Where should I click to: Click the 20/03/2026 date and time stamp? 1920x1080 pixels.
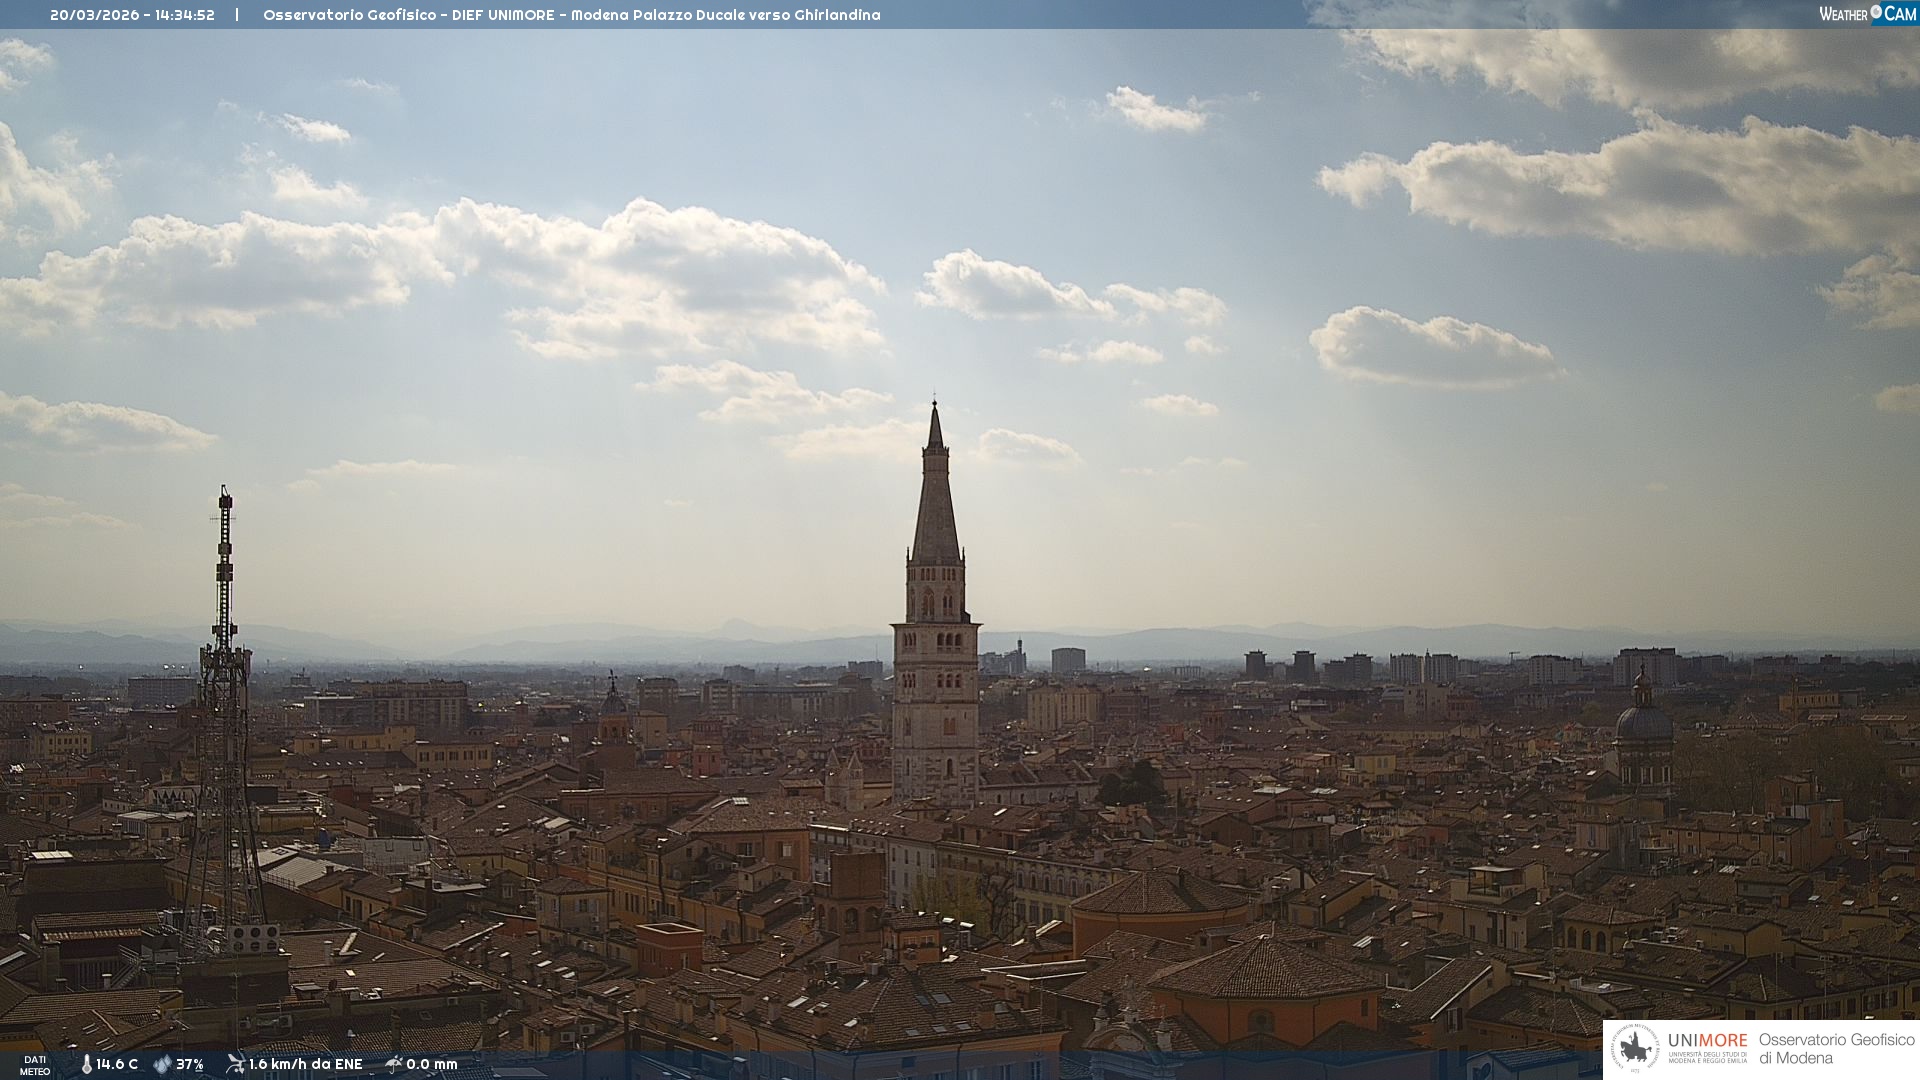tap(132, 15)
